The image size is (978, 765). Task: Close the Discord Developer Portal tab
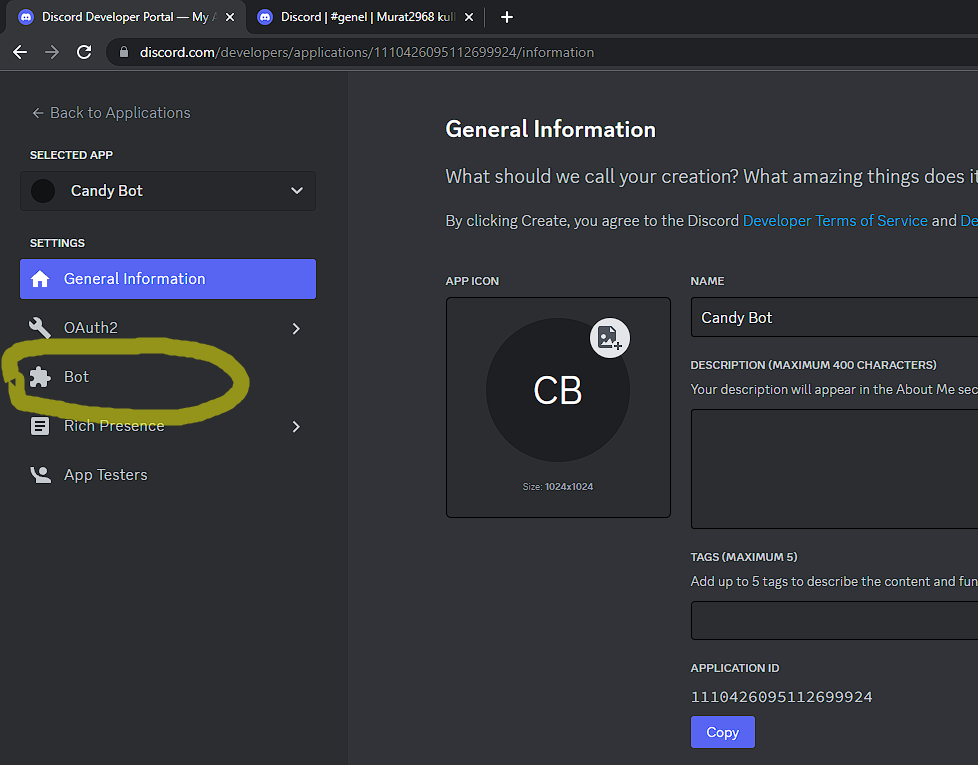(x=230, y=17)
